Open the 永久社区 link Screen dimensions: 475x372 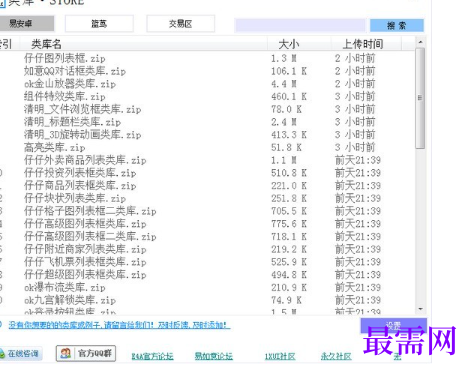click(x=336, y=356)
